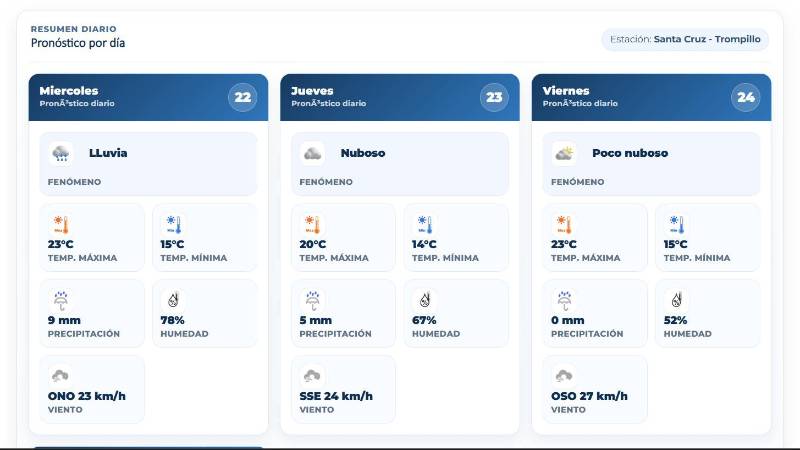Select the date badge 24 on Viernes
Screen dimensions: 800x450
coord(745,97)
